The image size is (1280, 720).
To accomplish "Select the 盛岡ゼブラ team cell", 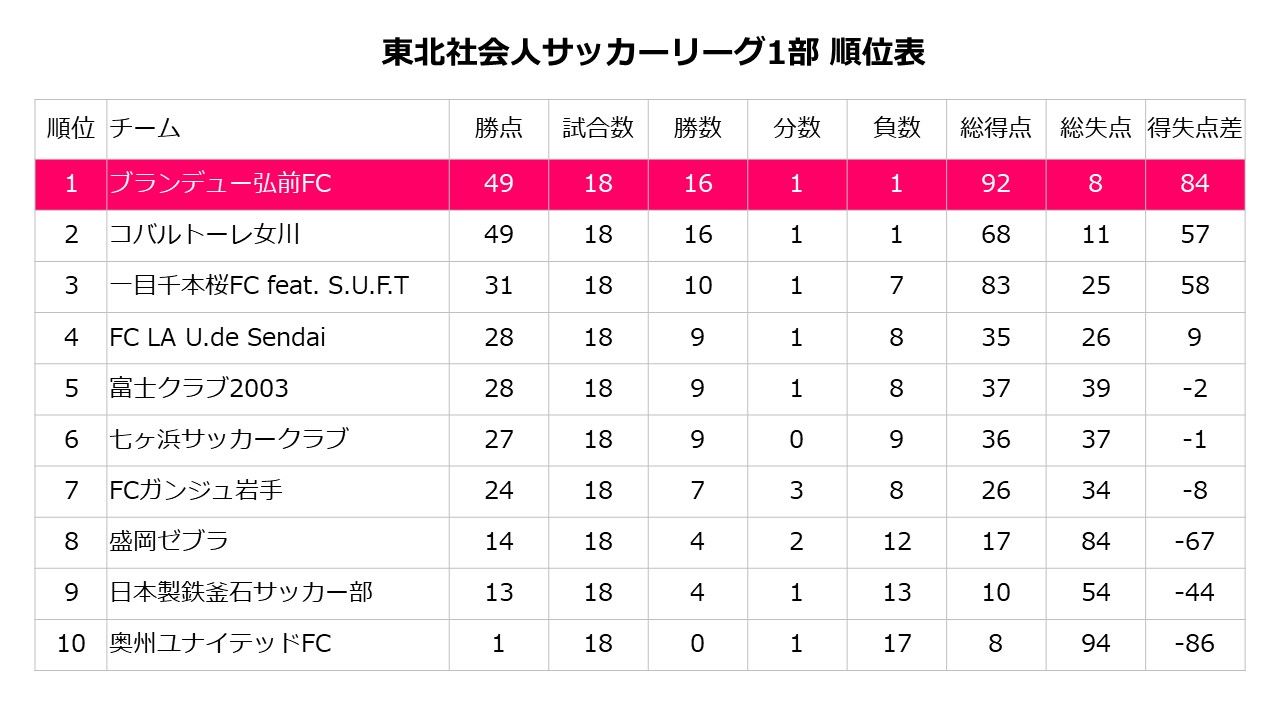I will (x=169, y=541).
